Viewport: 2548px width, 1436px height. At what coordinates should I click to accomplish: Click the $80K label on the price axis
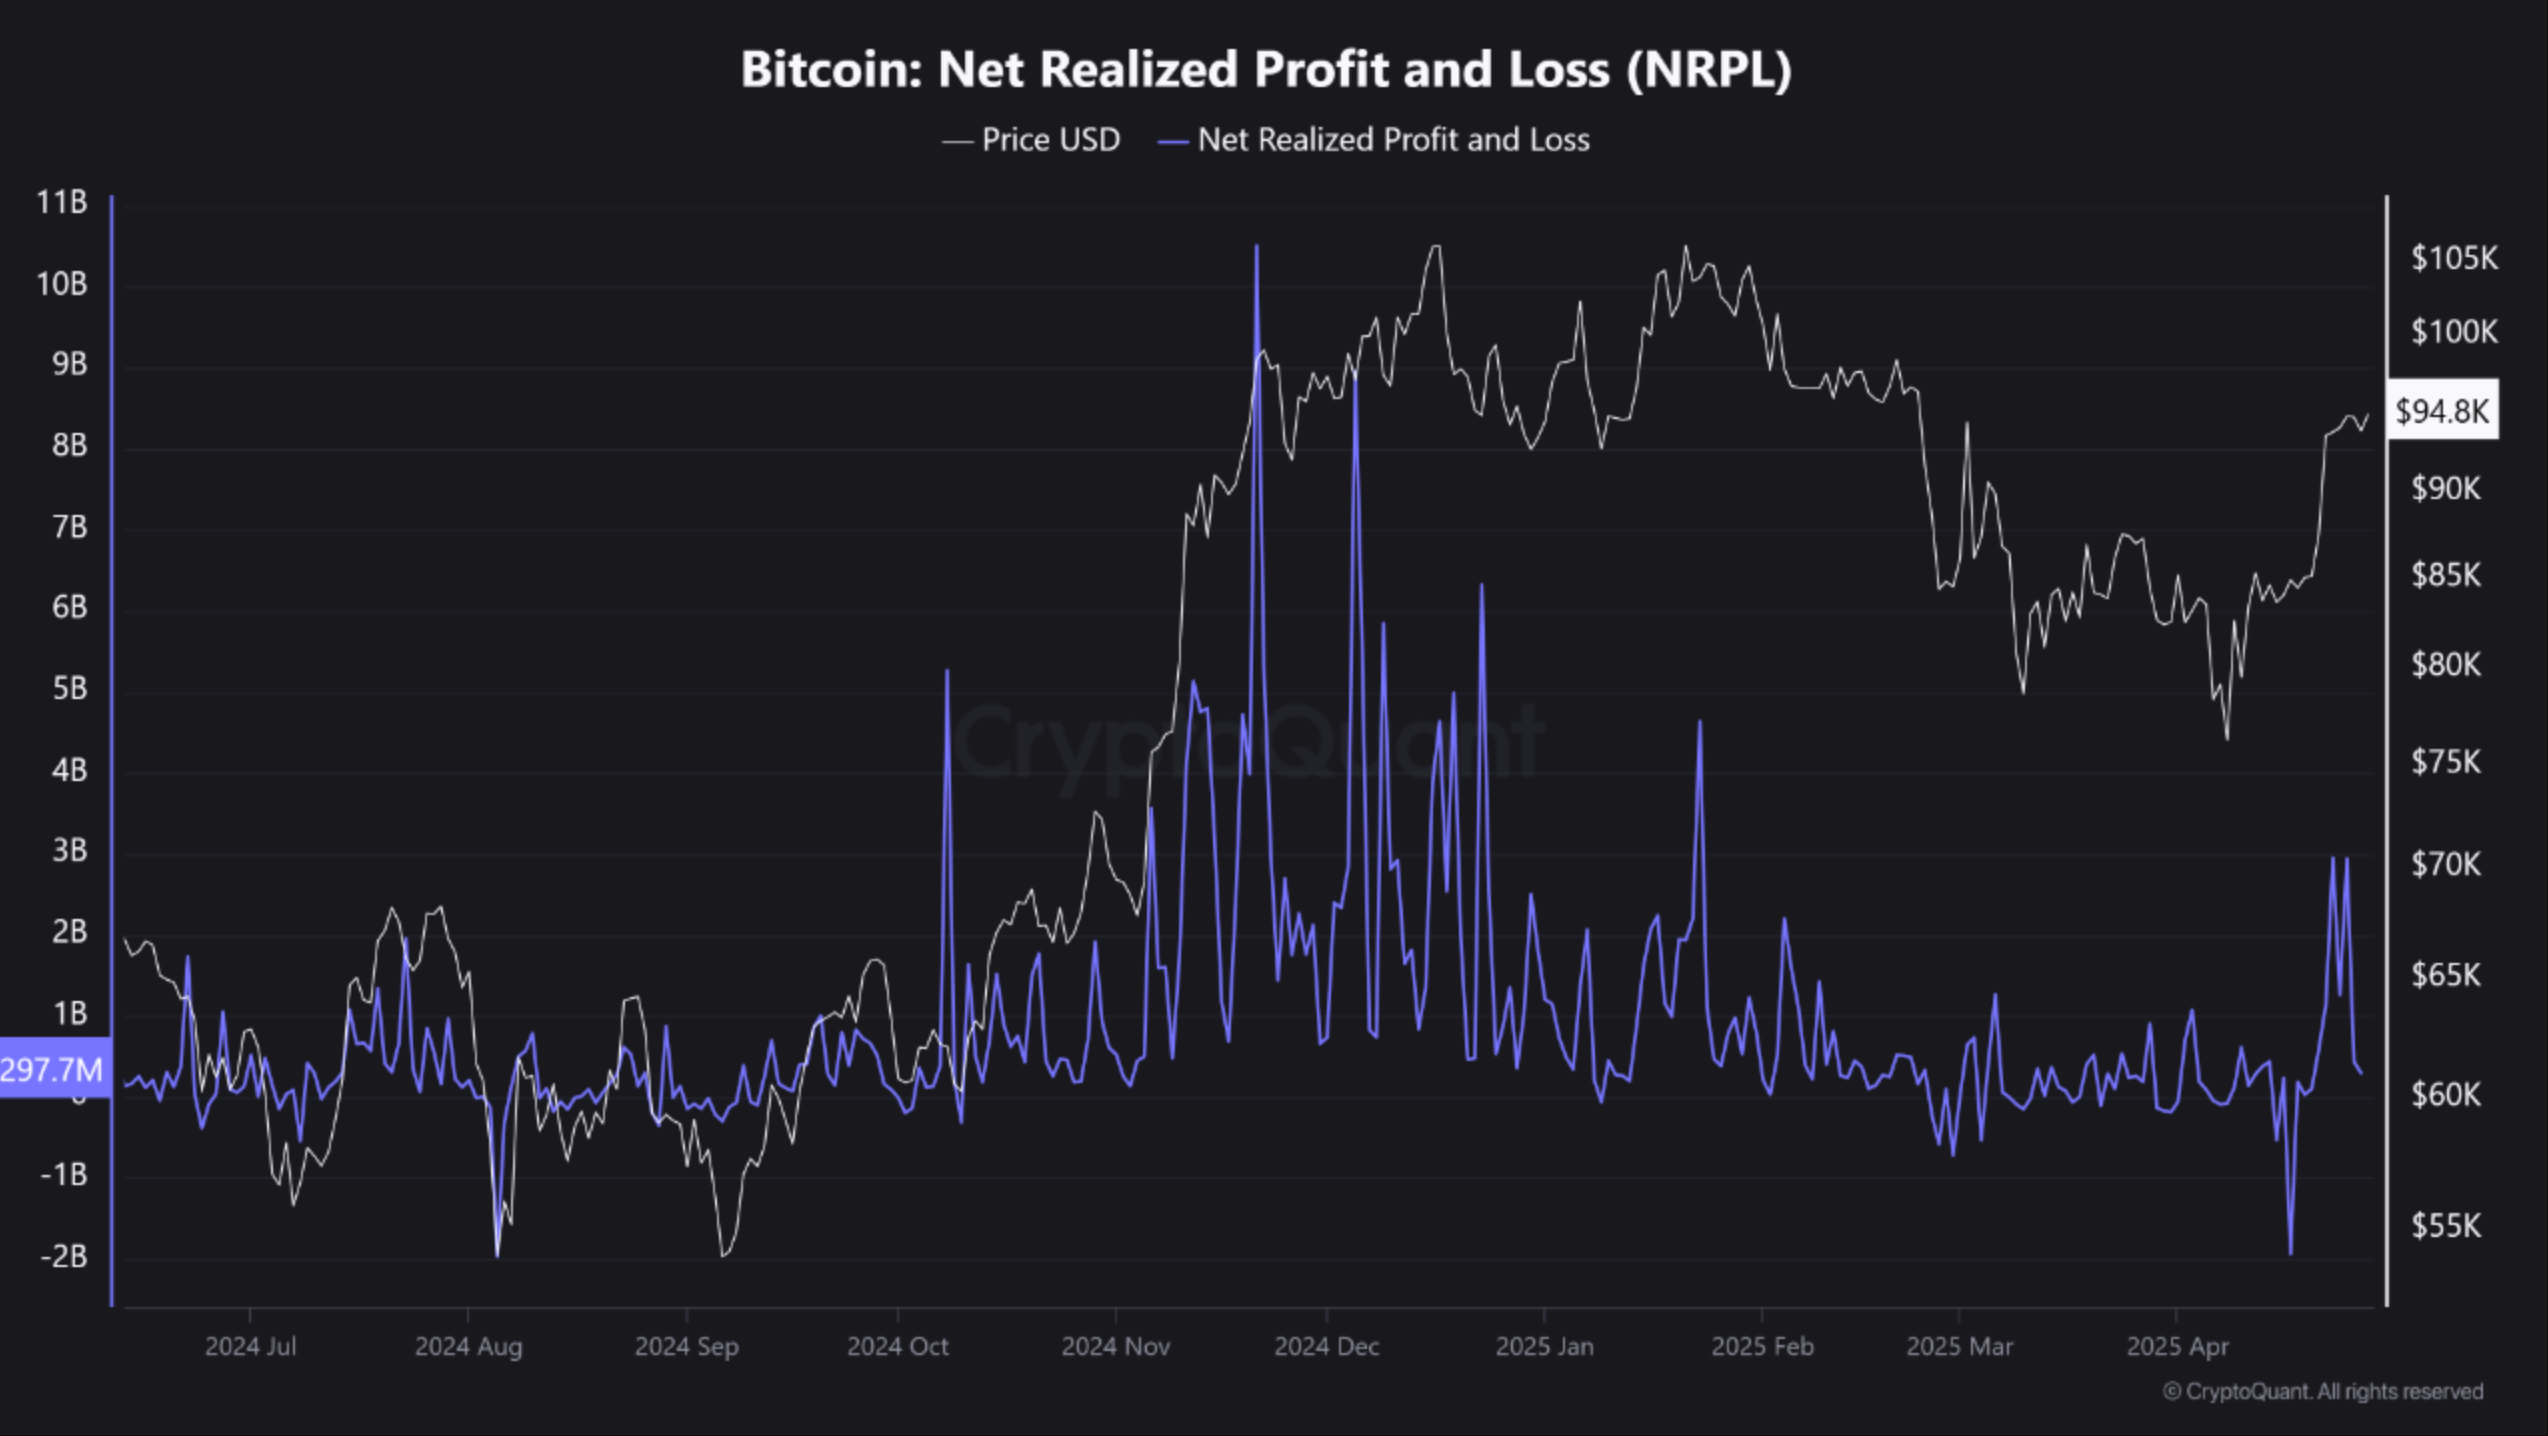(x=2446, y=664)
